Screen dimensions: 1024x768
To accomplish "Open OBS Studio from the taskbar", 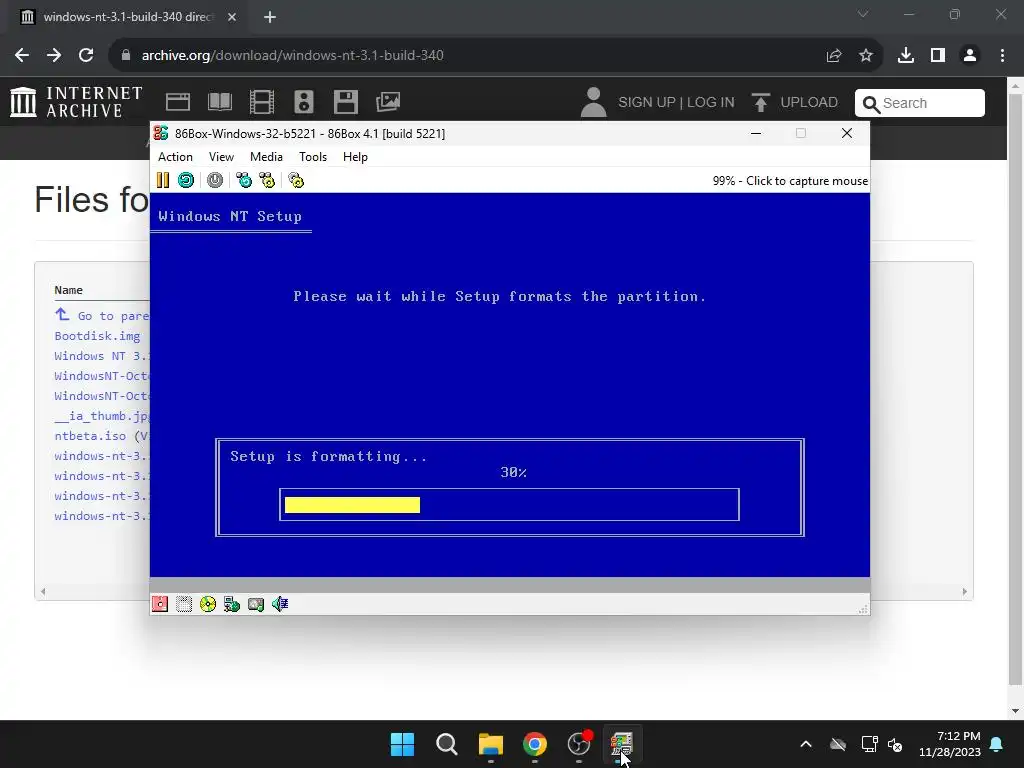I will 579,744.
